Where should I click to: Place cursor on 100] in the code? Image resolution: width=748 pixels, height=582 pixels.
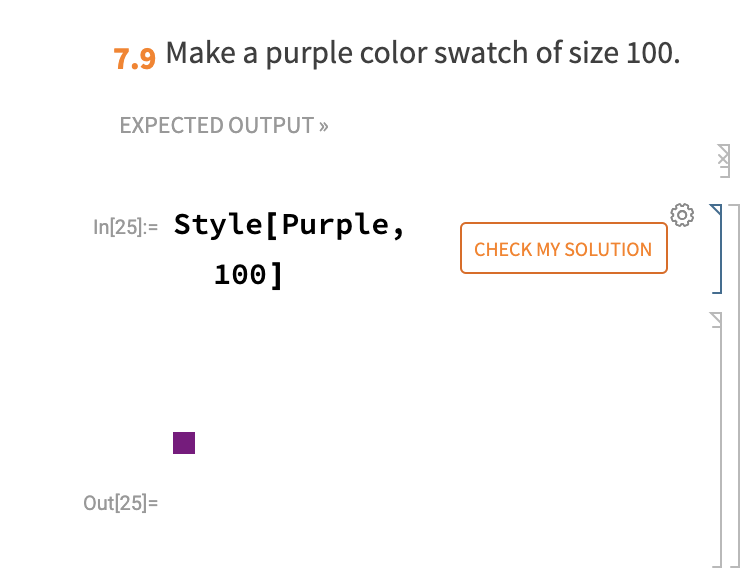248,275
